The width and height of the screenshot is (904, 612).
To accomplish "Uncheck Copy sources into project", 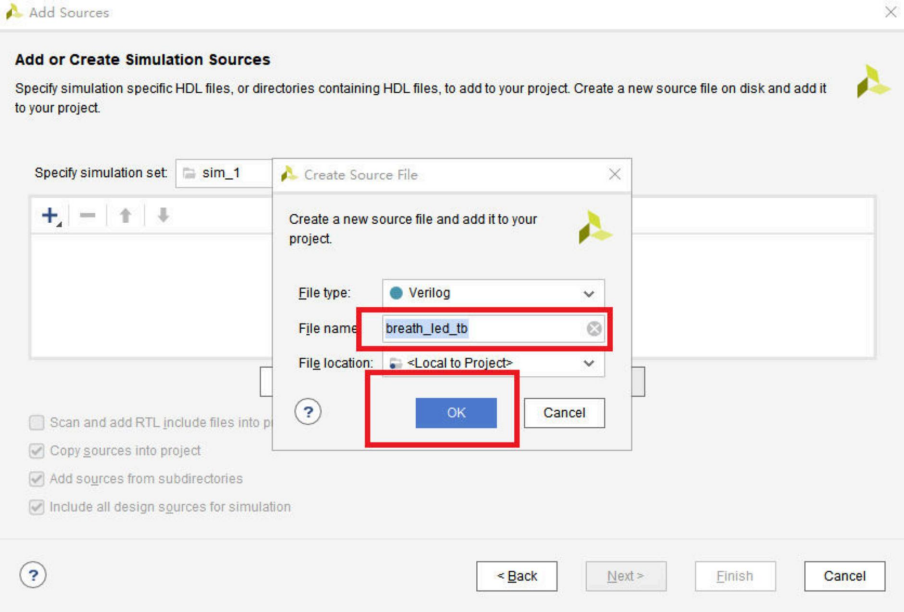I will click(x=37, y=451).
